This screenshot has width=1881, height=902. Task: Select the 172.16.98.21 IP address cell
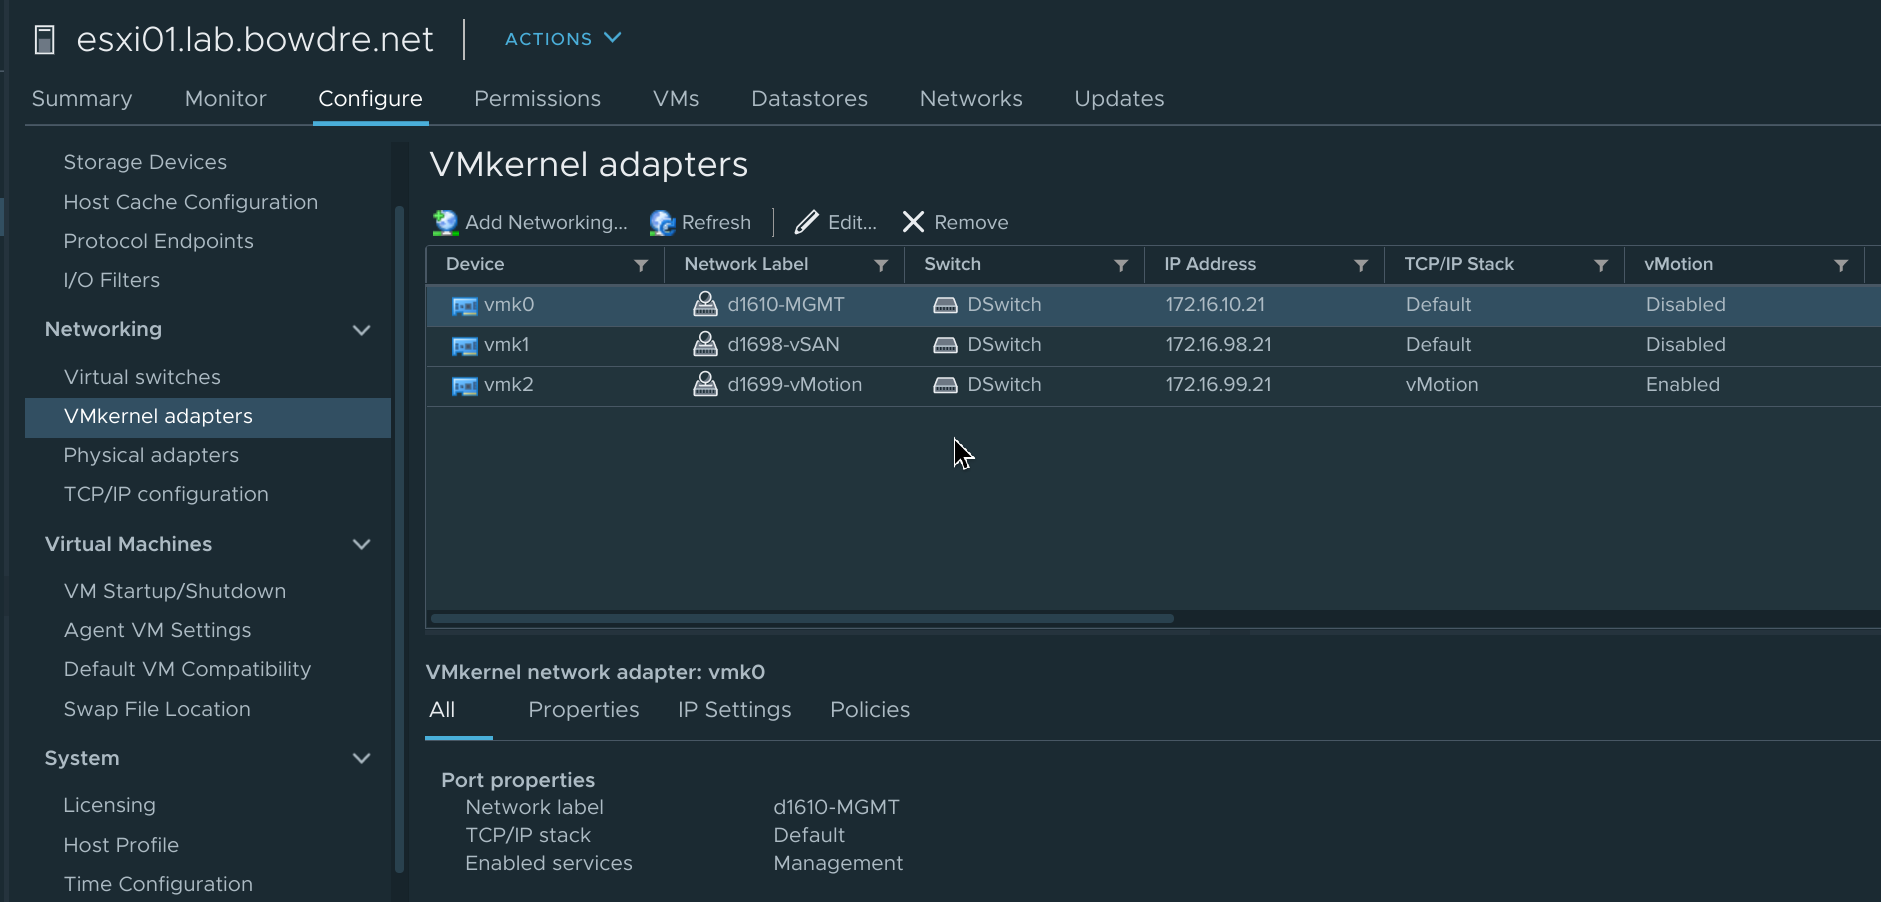pos(1218,345)
